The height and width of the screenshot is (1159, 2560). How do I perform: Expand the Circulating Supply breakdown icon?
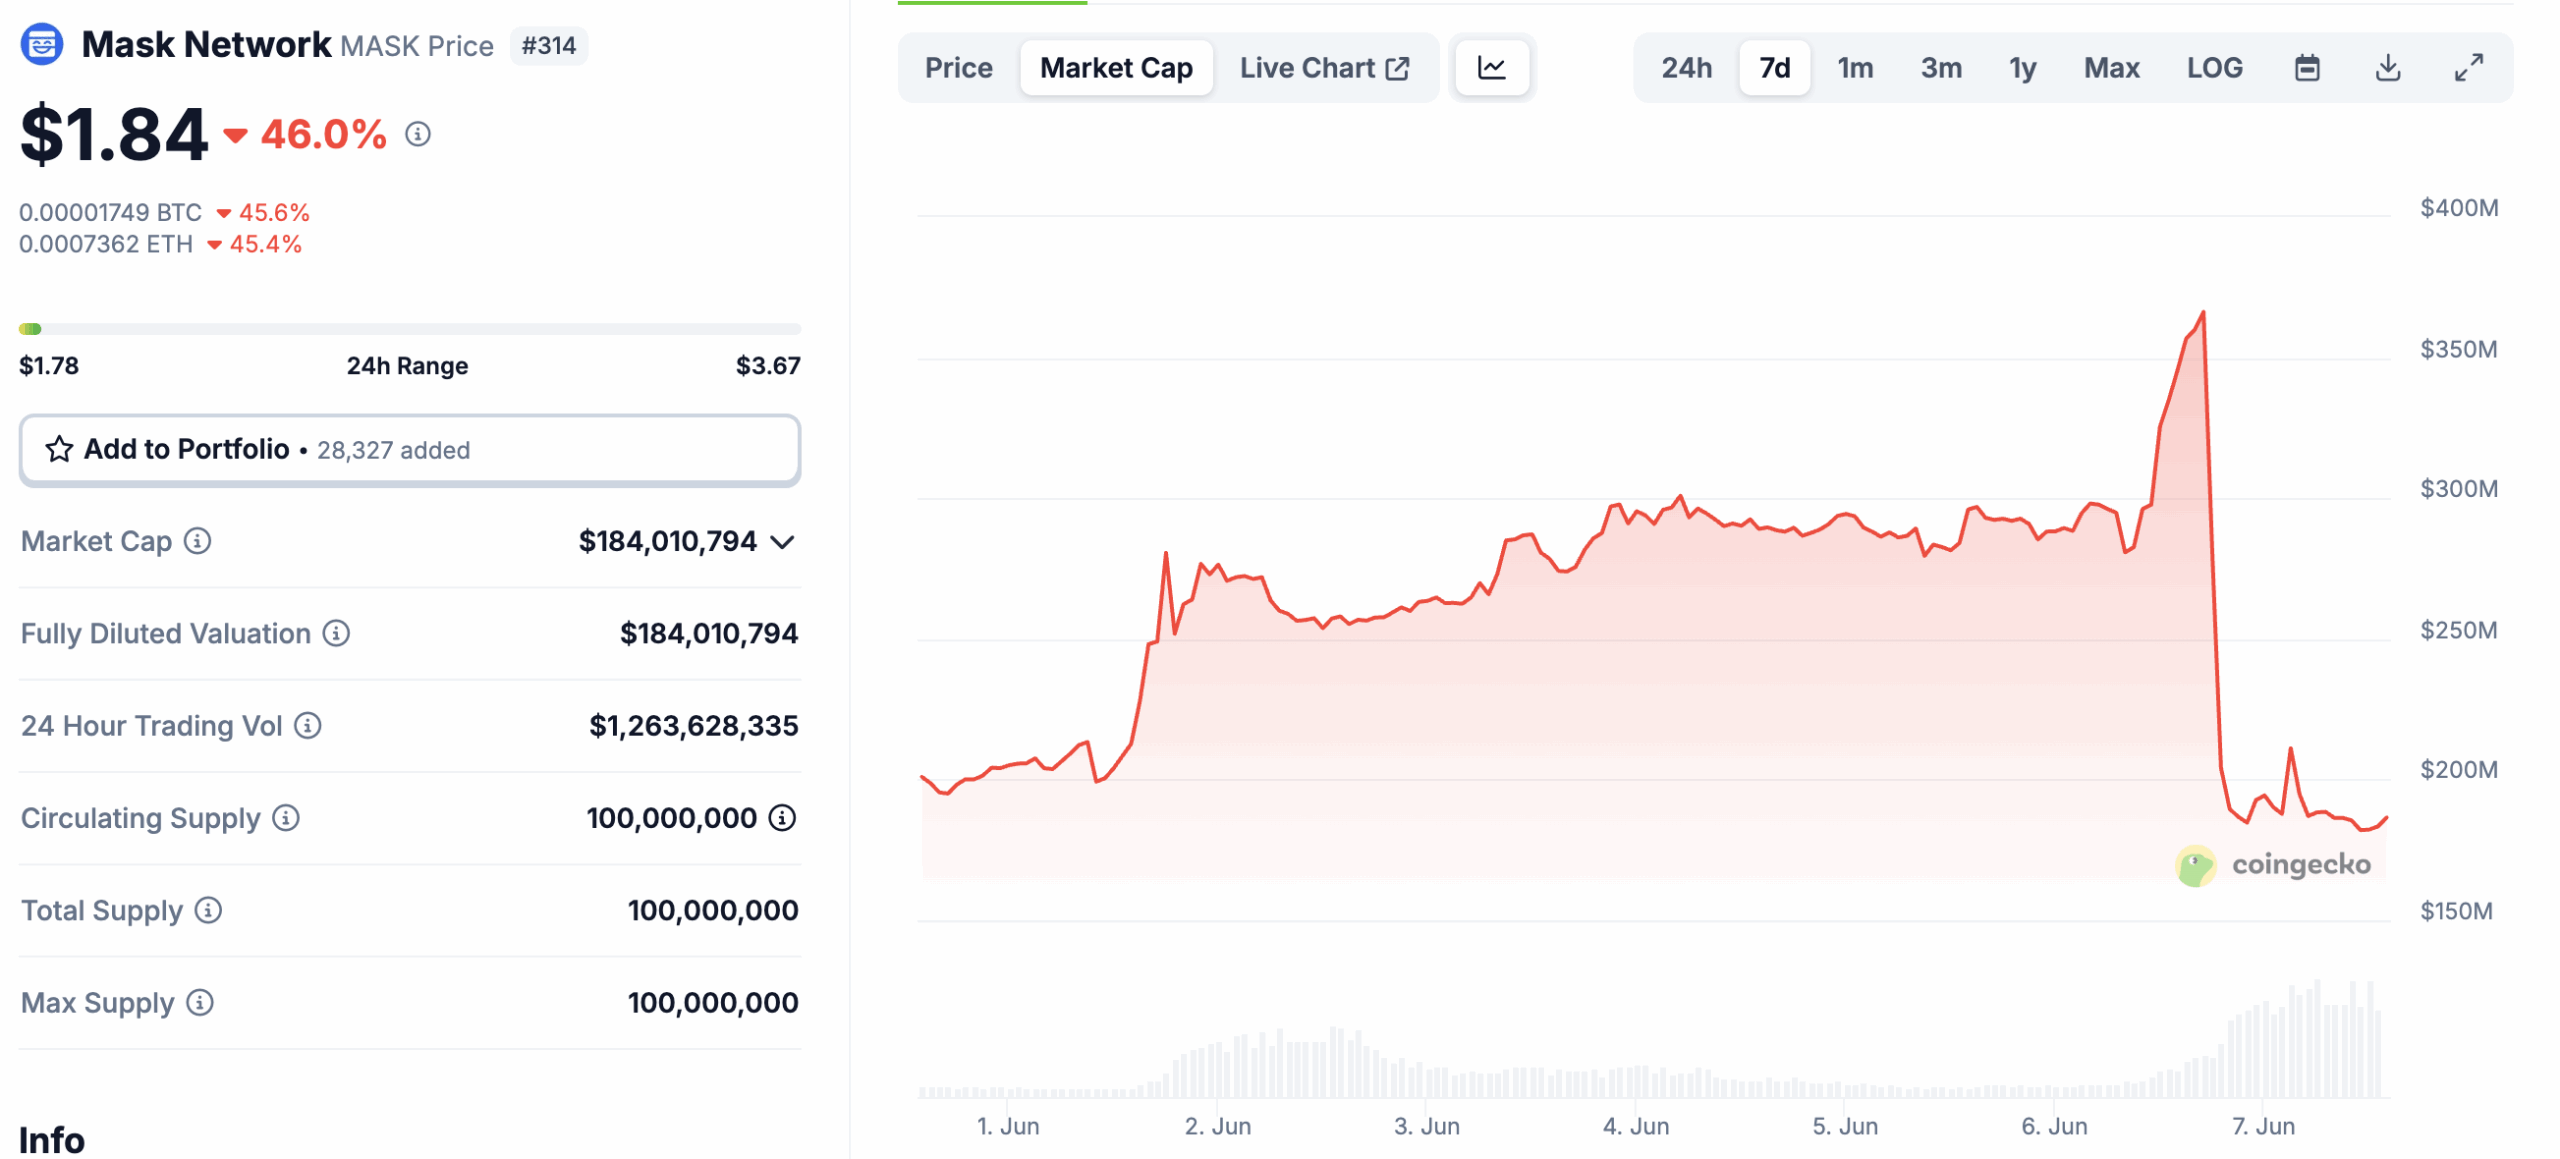pos(781,817)
